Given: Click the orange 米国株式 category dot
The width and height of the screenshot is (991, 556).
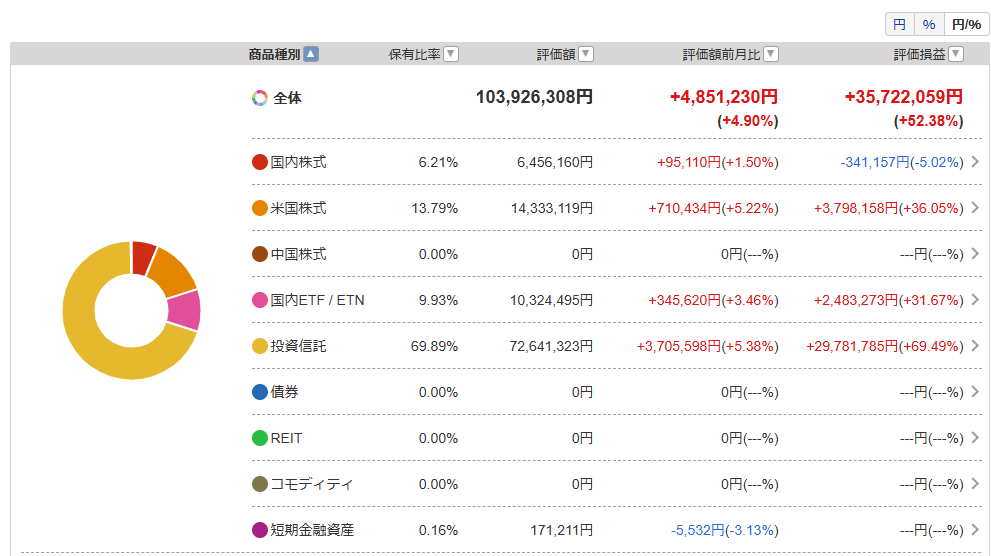Looking at the screenshot, I should (x=260, y=208).
